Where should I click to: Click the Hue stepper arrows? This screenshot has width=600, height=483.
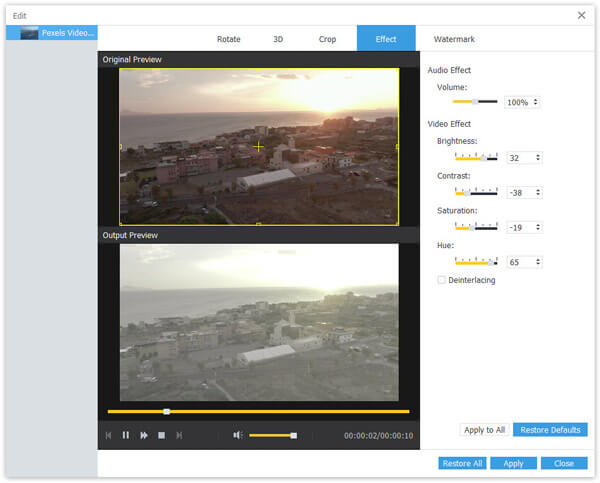point(538,262)
